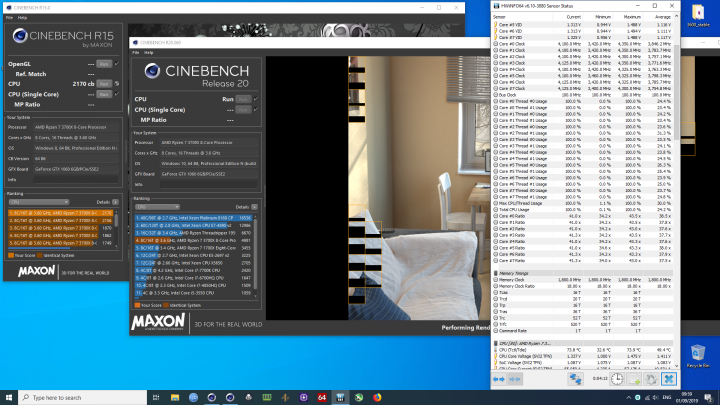Open File menu in Cinebench R15
This screenshot has height=405, width=720.
pyautogui.click(x=9, y=17)
